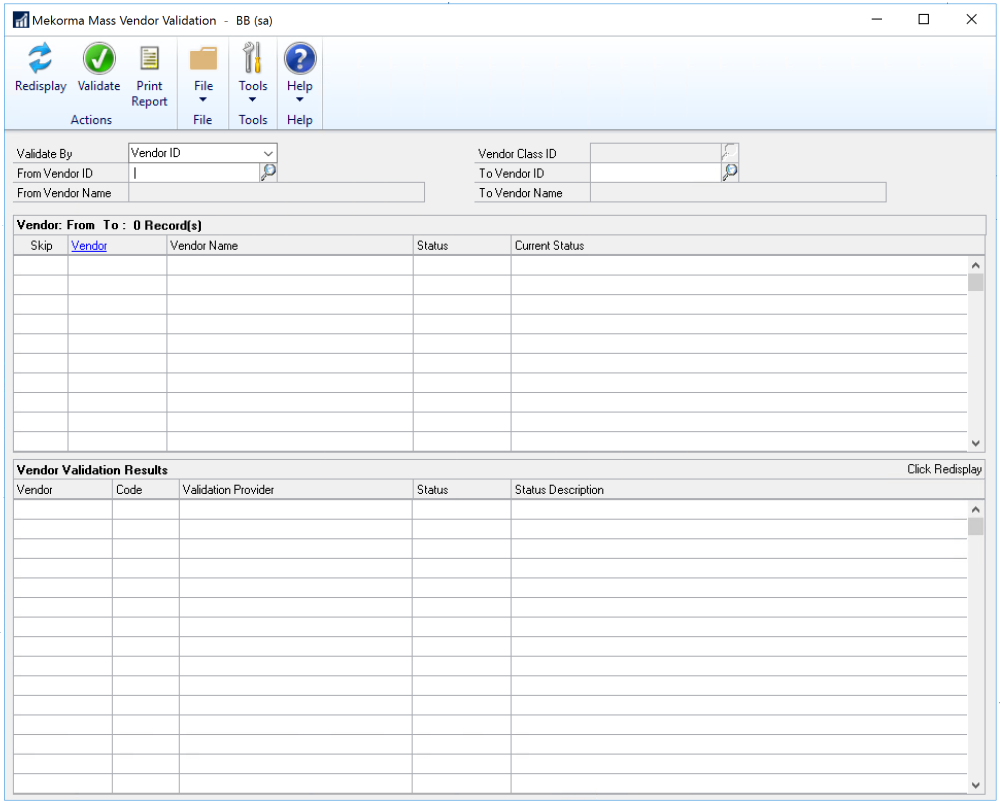Click the Vendor Class ID field
The height and width of the screenshot is (802, 1000).
point(656,153)
